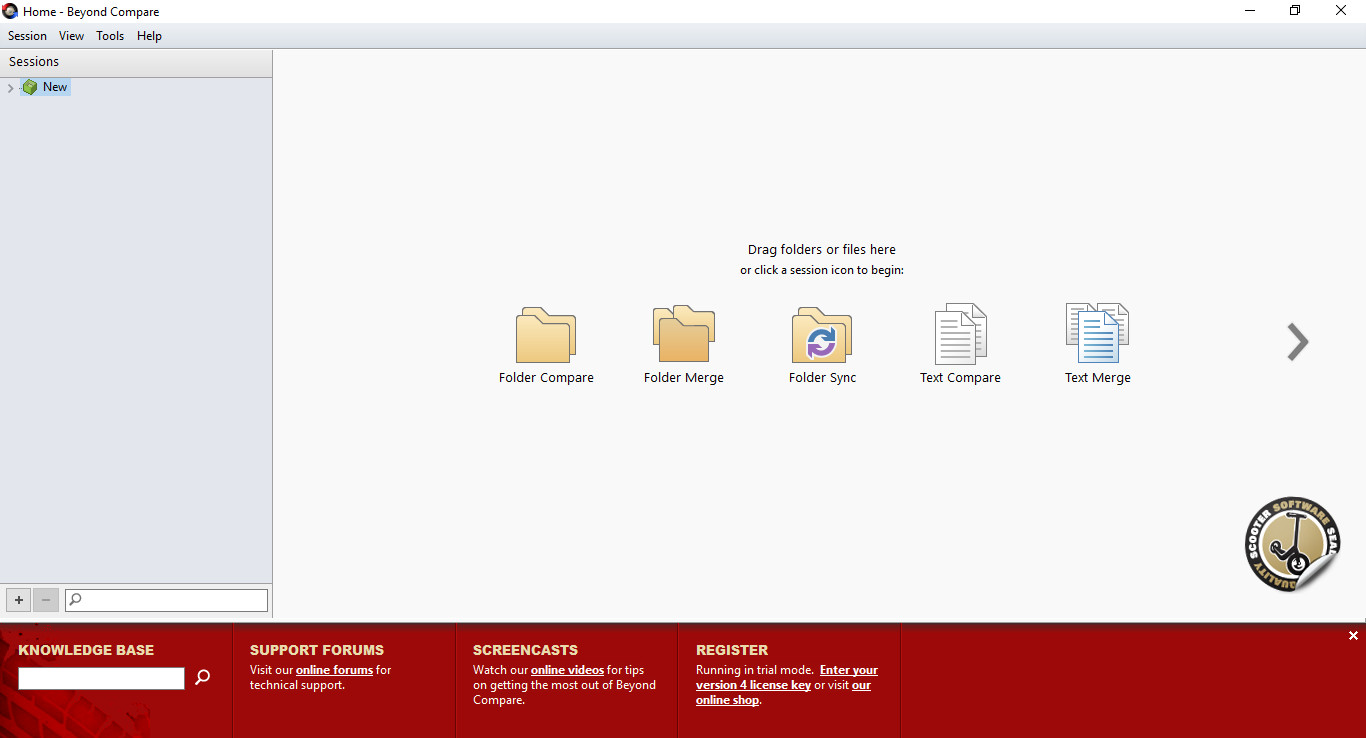Open the Help menu
1366x738 pixels.
149,36
